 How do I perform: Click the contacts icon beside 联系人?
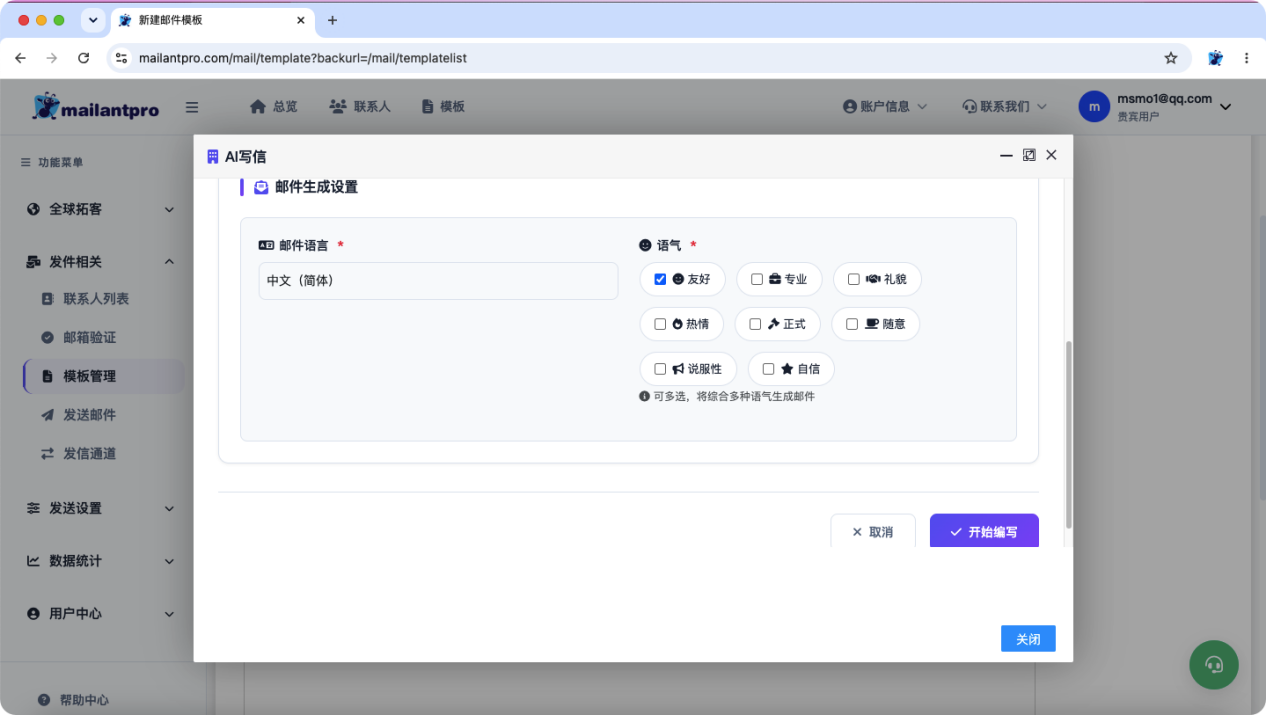[338, 106]
